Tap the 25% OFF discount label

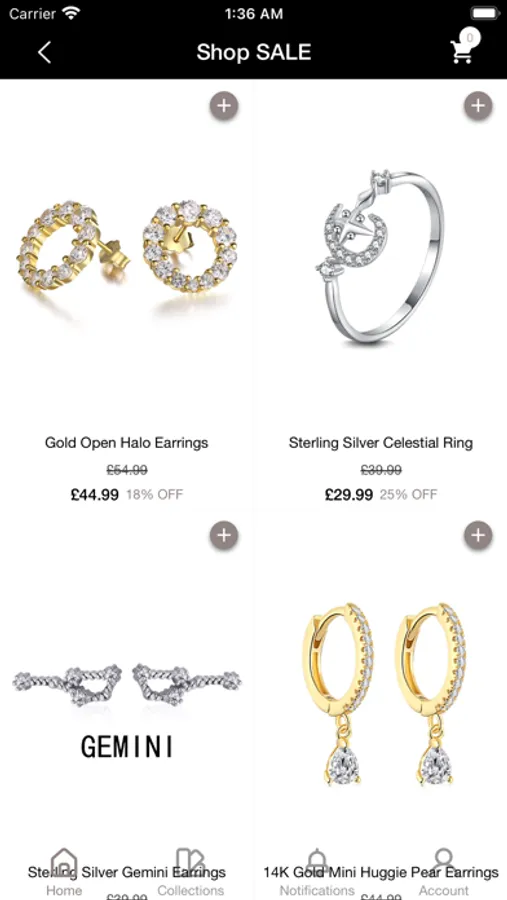click(x=408, y=494)
